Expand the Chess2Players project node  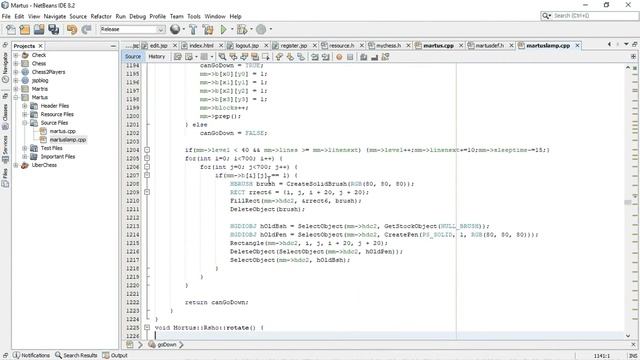[x=16, y=72]
